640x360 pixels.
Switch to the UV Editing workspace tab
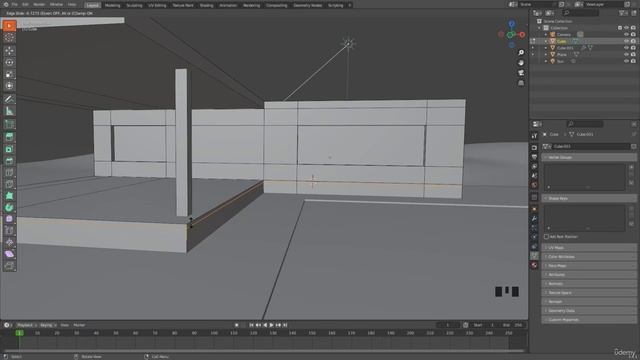point(157,5)
